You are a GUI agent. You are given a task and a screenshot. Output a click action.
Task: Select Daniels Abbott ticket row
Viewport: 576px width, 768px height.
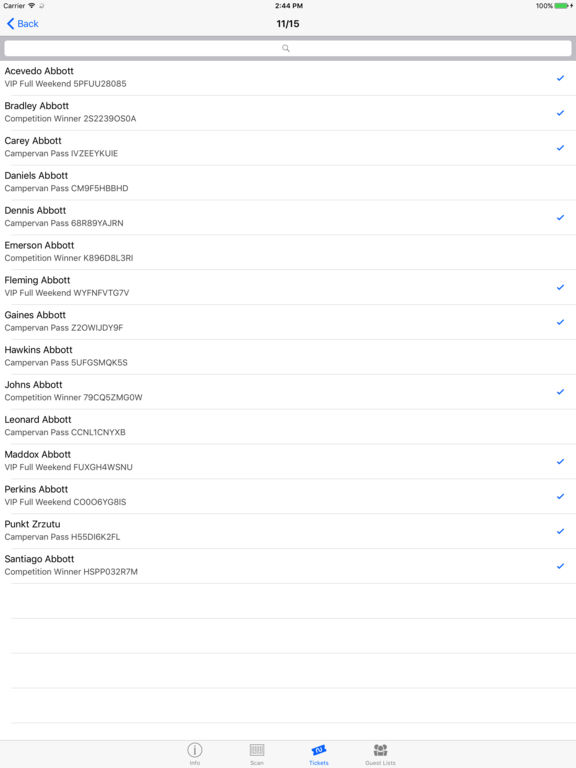pyautogui.click(x=288, y=182)
